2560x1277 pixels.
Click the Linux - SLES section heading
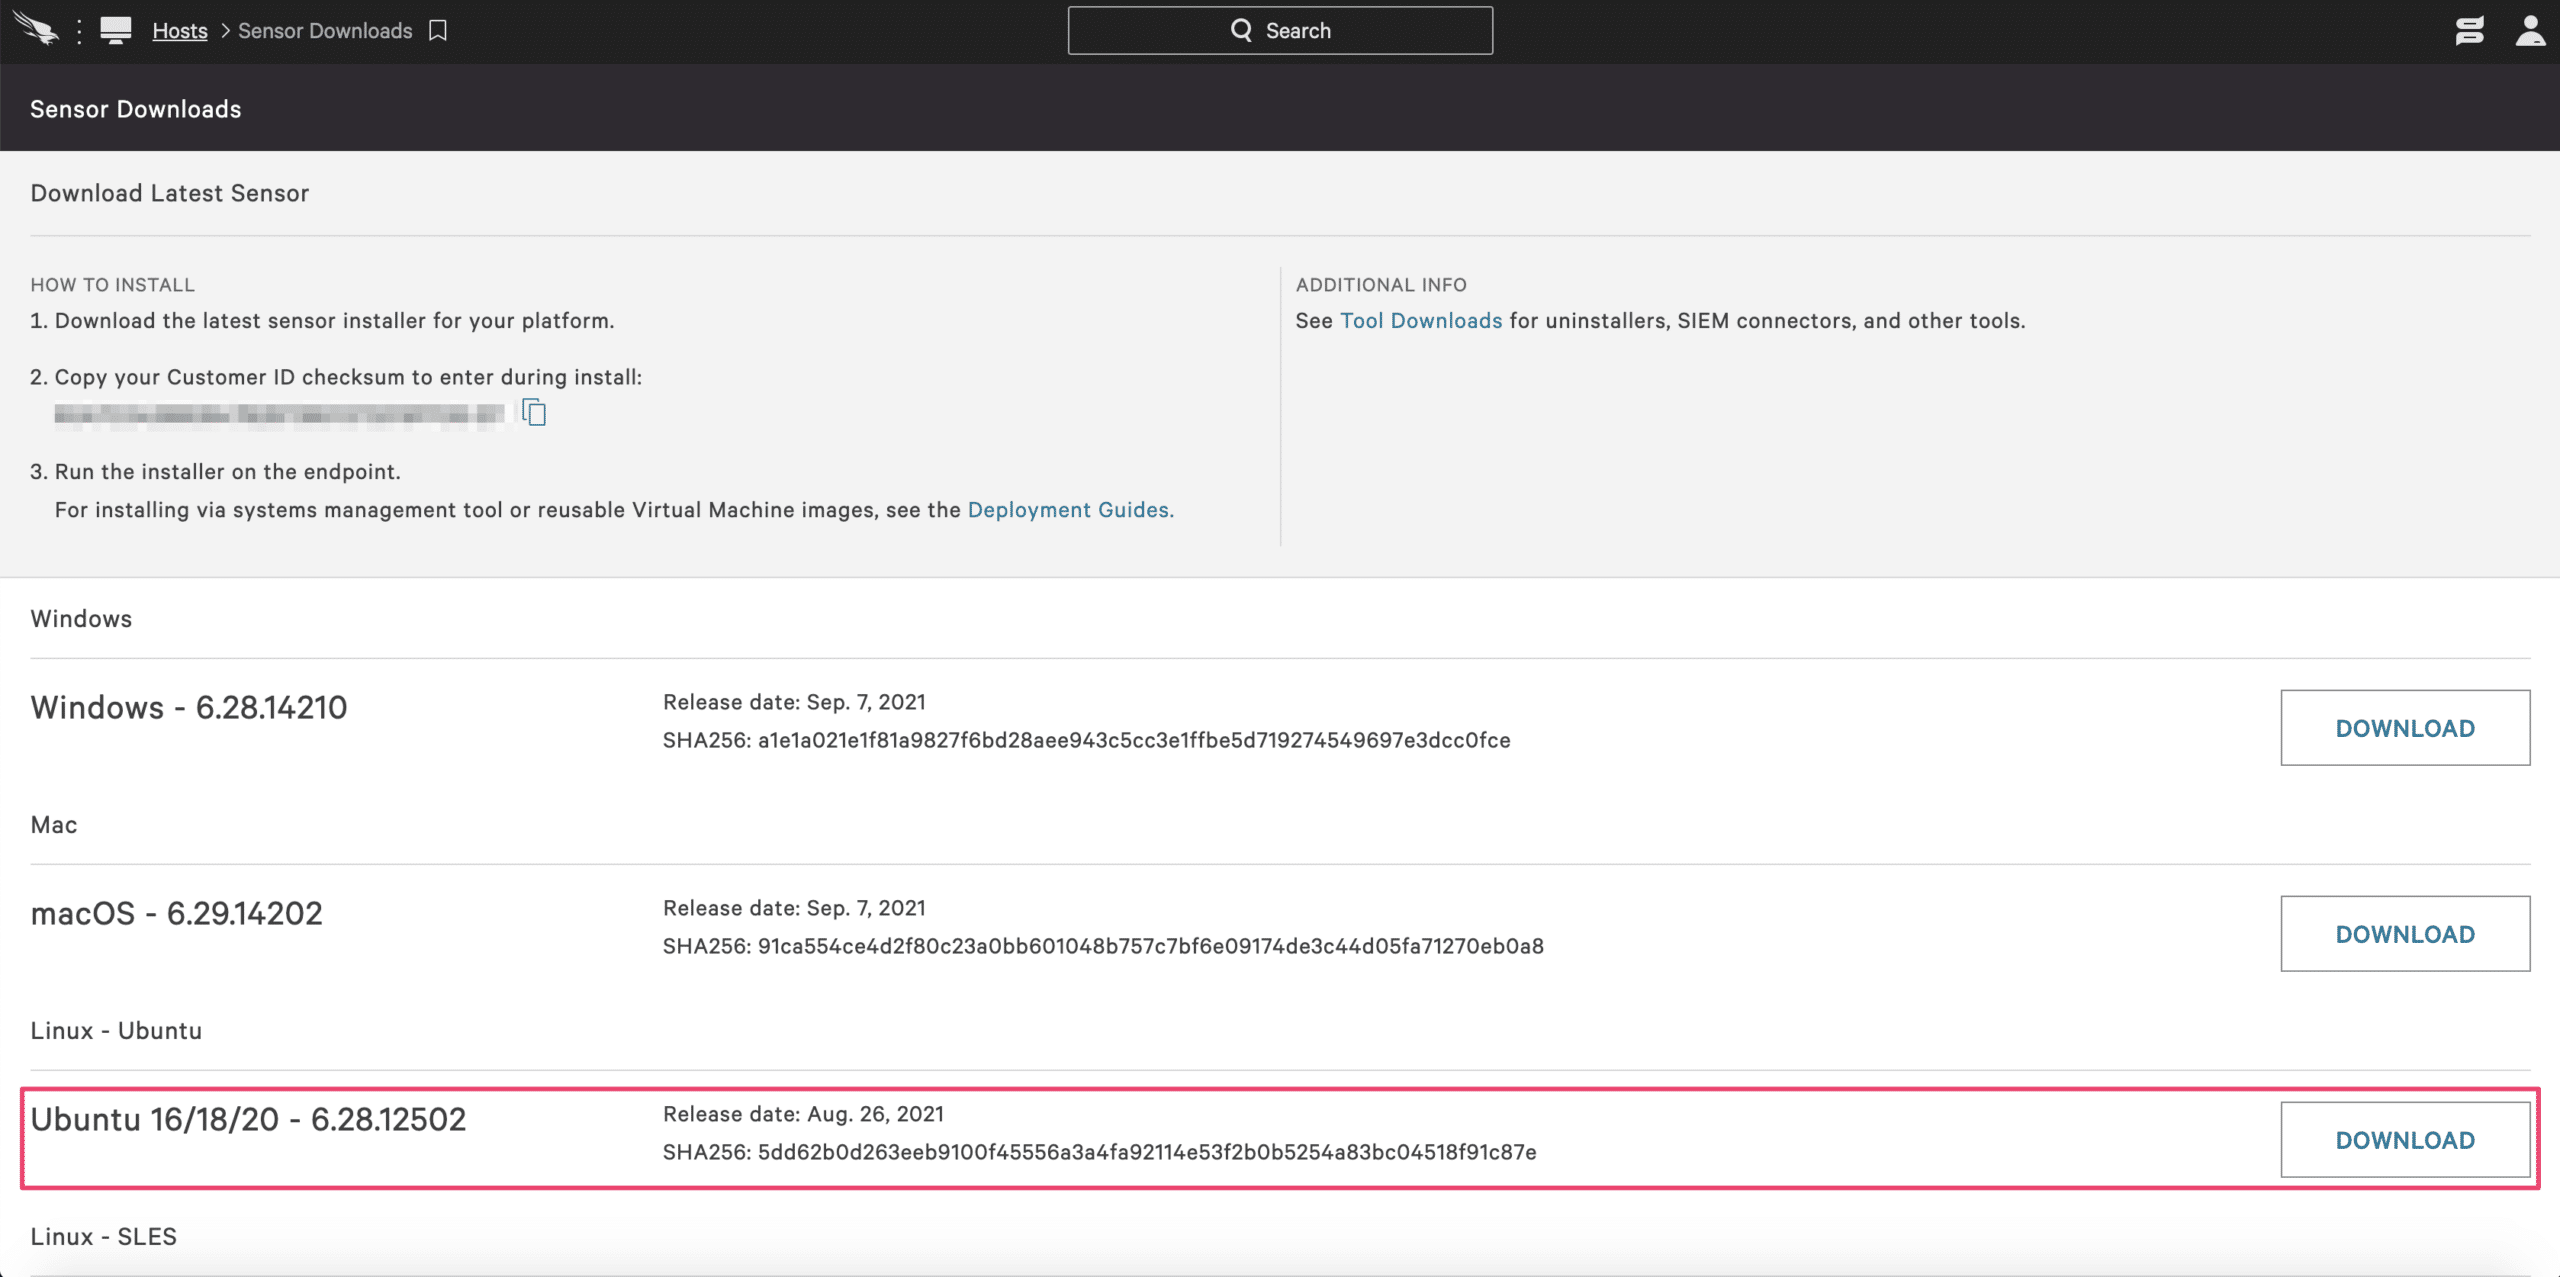104,1236
